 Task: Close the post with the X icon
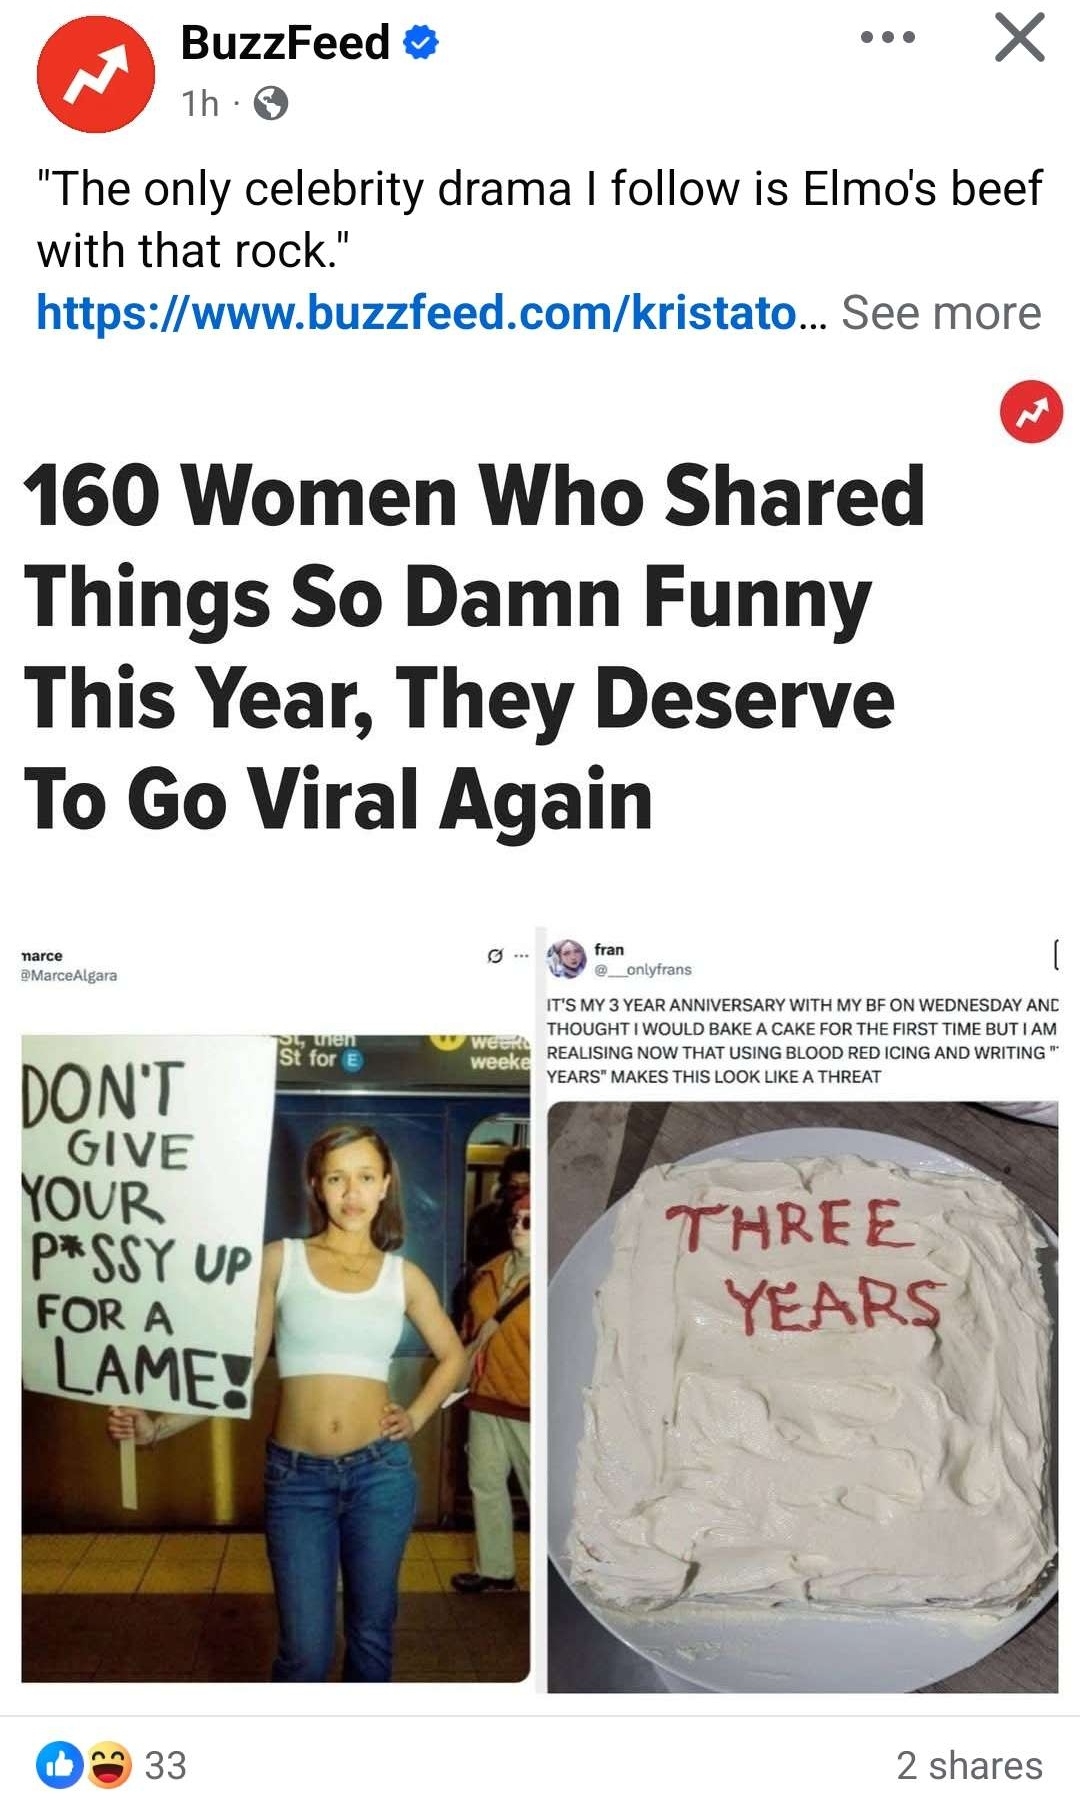tap(1020, 38)
